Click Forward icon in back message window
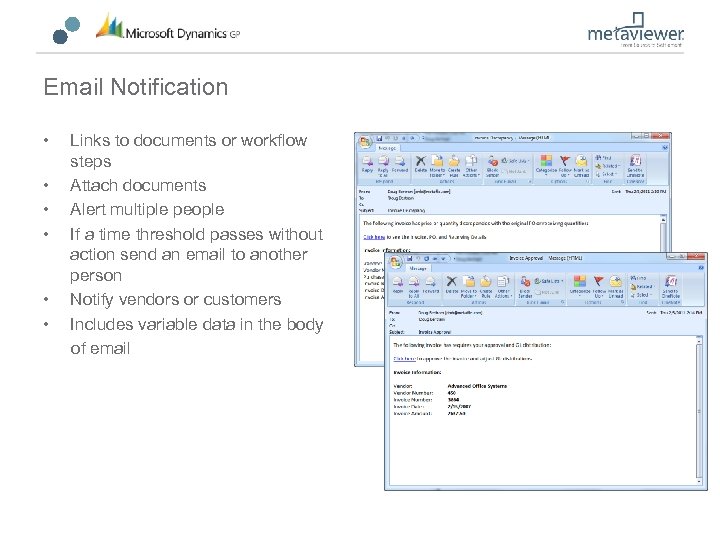Viewport: 720px width, 540px height. click(400, 164)
